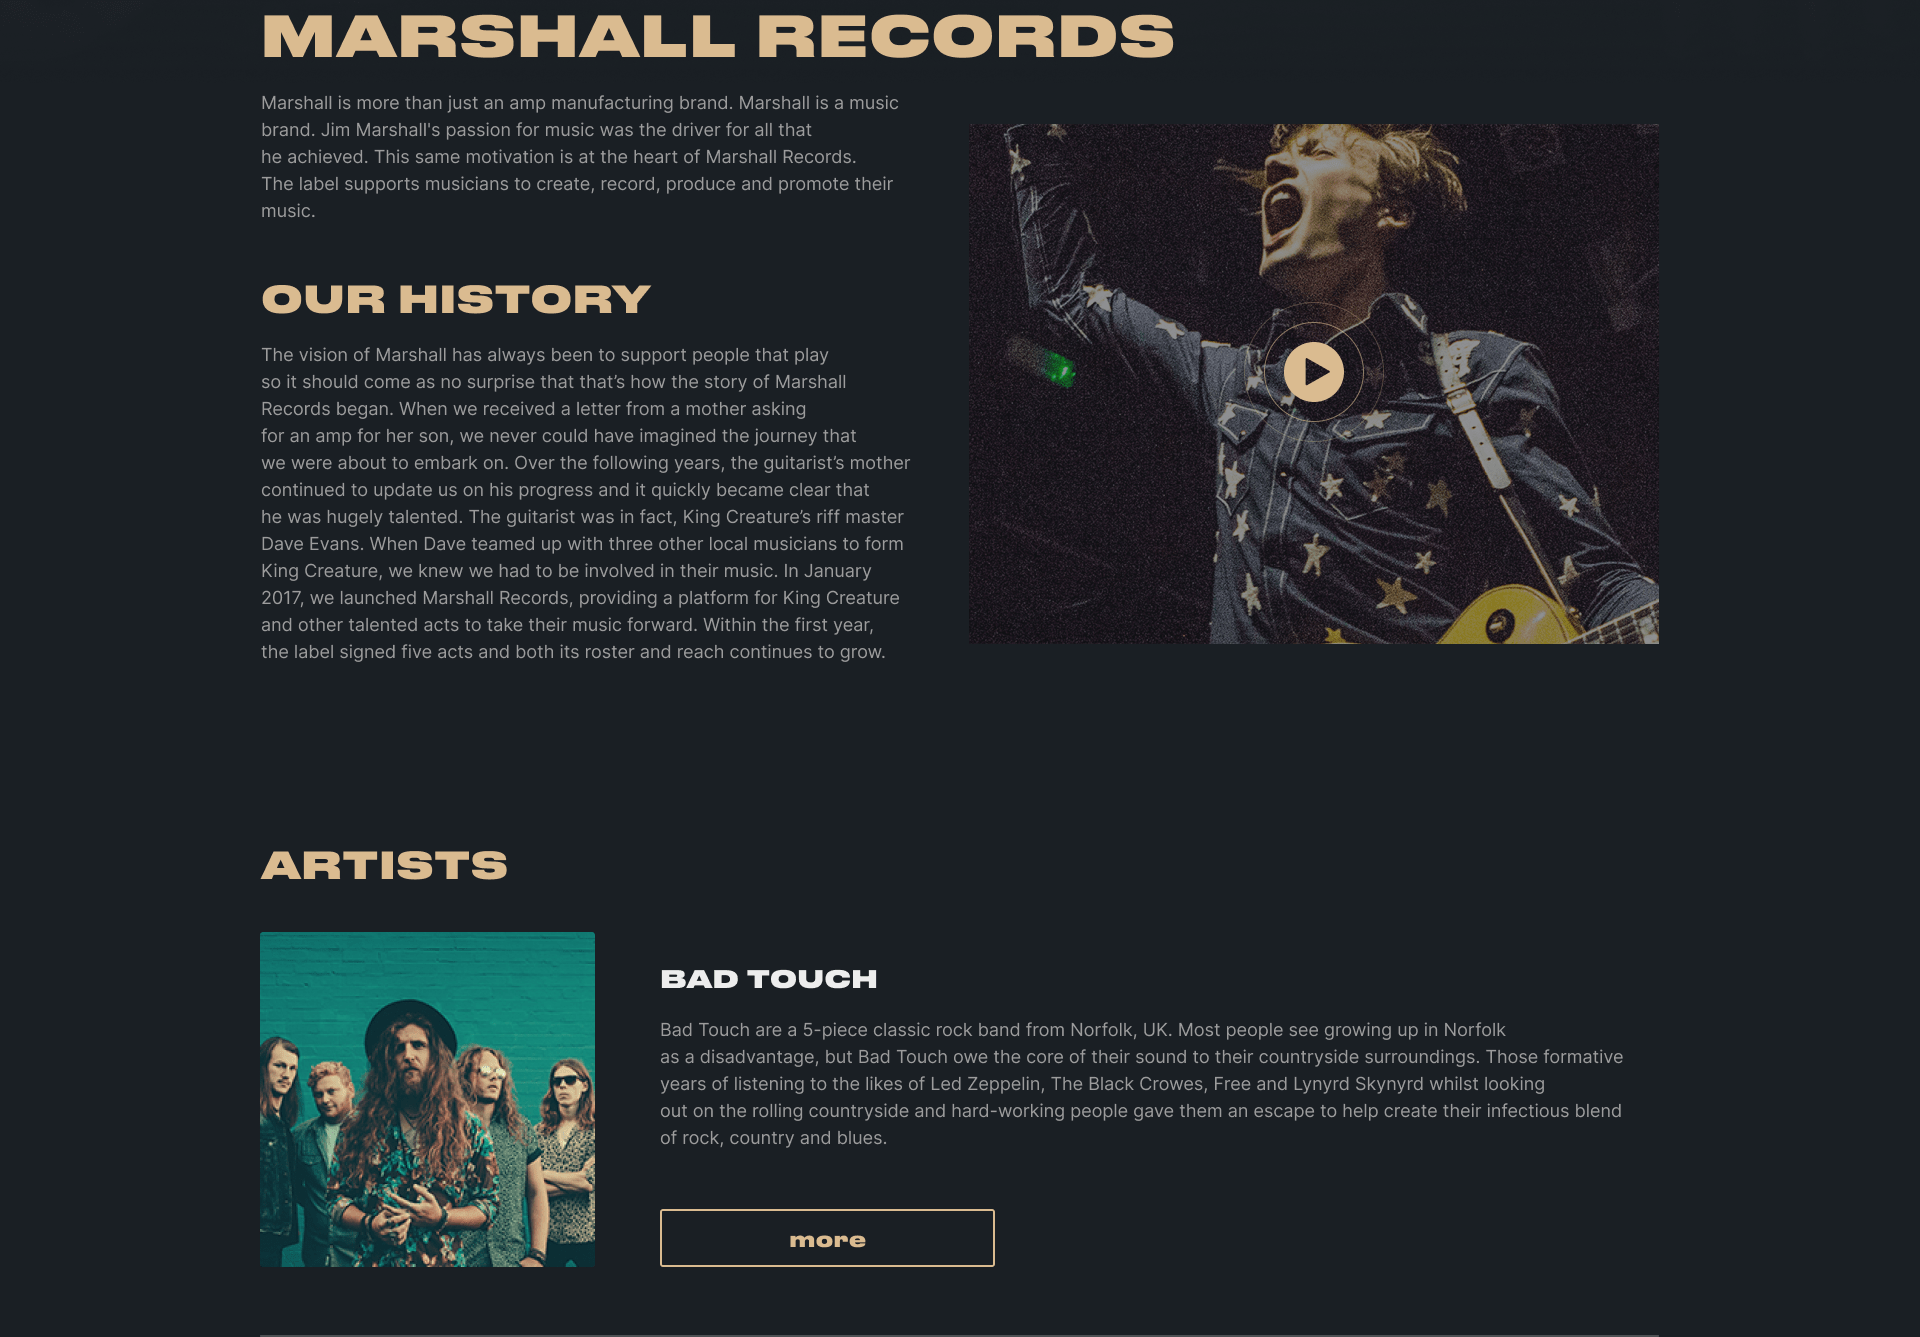Click the OUR HISTORY heading
Image resolution: width=1920 pixels, height=1337 pixels.
(x=456, y=299)
